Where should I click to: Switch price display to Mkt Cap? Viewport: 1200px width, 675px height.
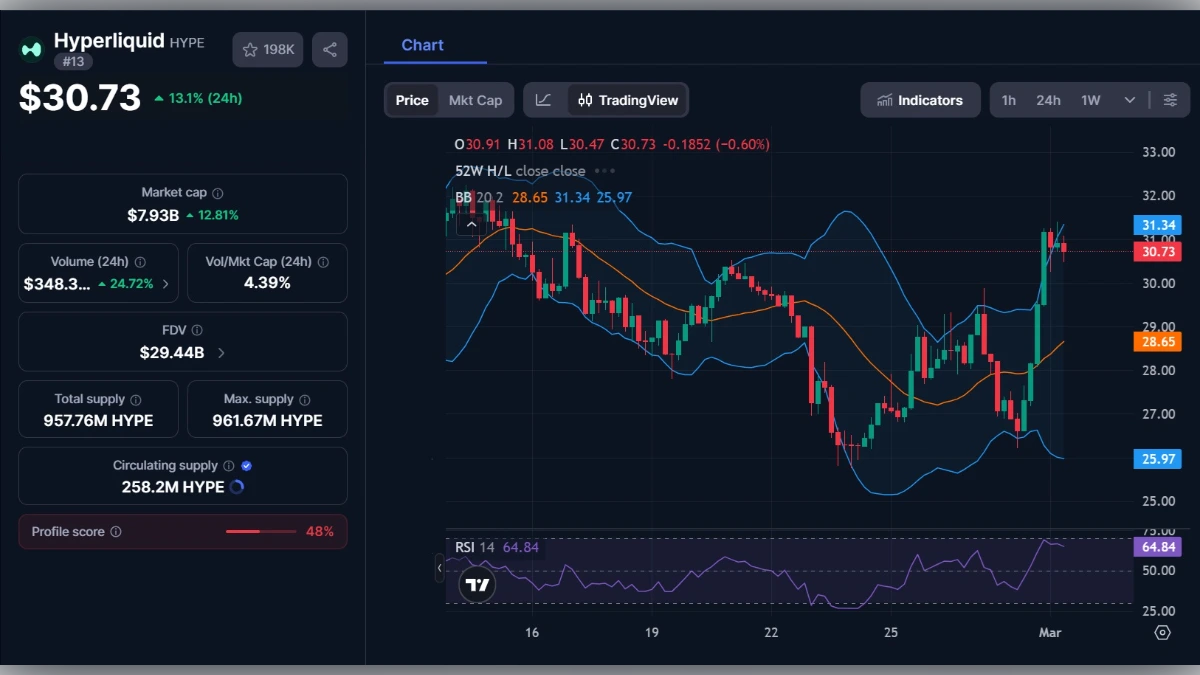point(476,100)
